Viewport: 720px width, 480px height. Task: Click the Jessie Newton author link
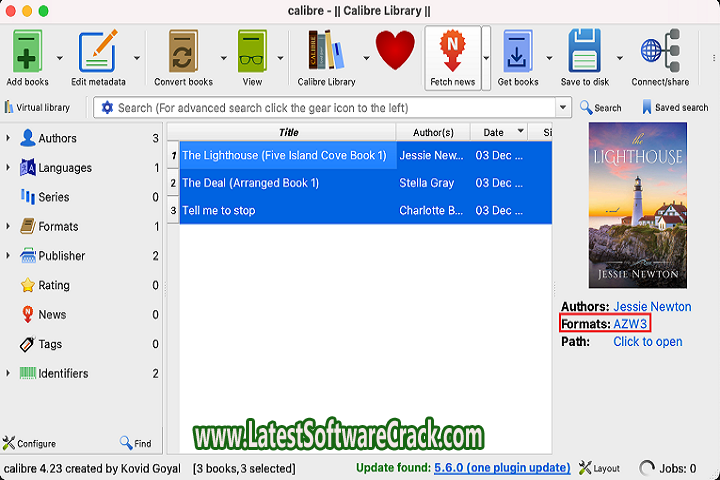pos(652,306)
